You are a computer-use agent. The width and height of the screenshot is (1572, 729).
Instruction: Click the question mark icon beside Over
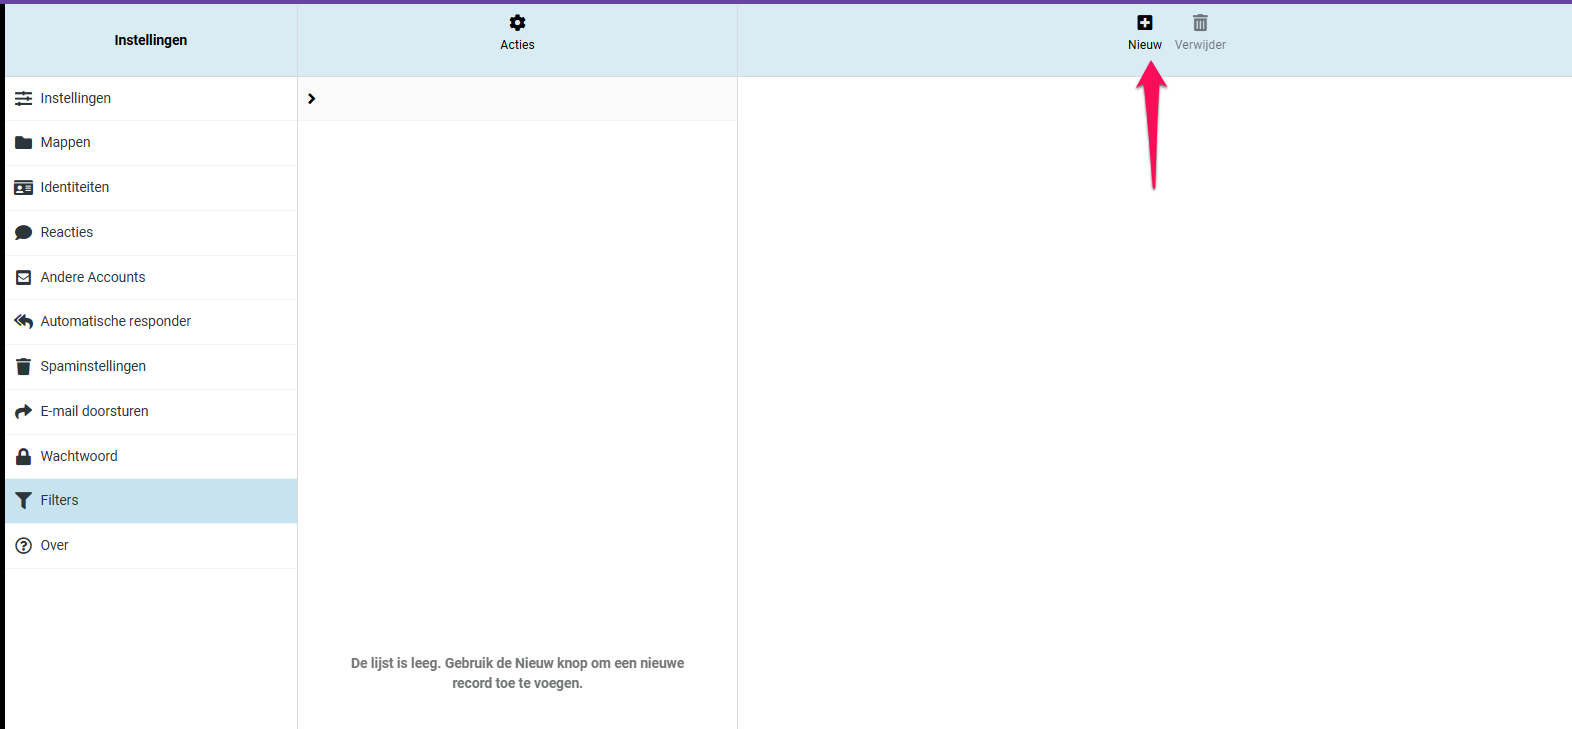[x=23, y=545]
